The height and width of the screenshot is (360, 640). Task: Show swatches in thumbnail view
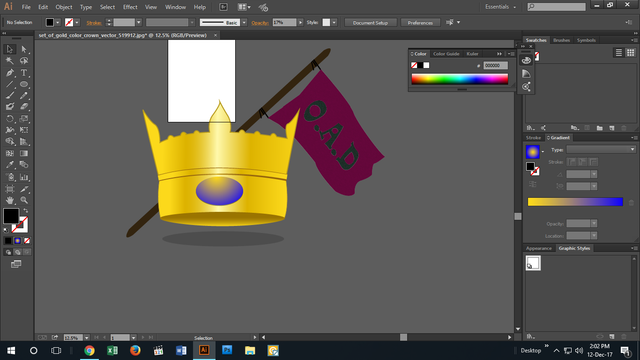coord(631,53)
